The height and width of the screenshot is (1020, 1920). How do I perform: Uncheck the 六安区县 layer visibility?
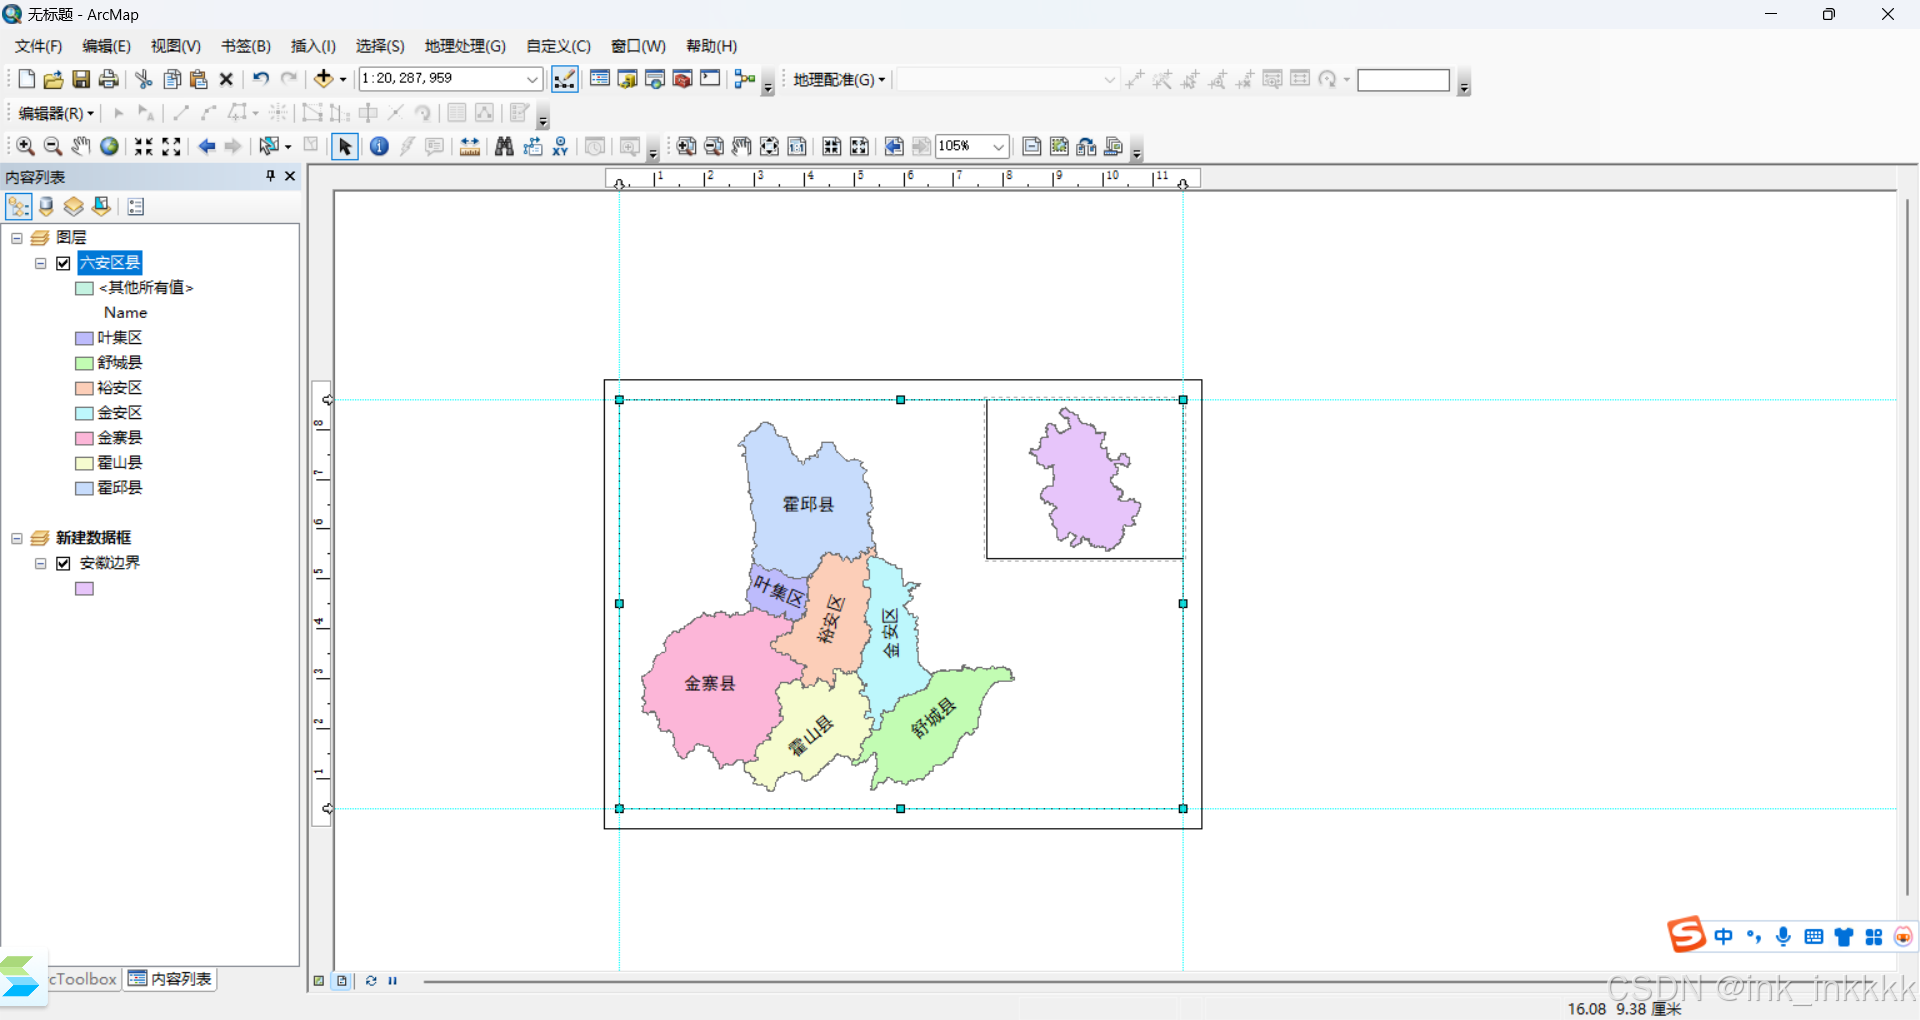coord(63,263)
